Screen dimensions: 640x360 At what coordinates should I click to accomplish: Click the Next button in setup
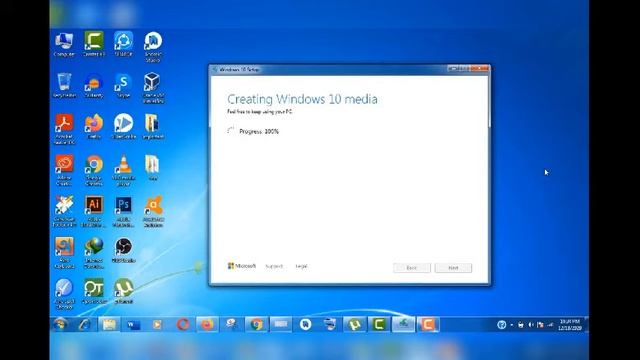pyautogui.click(x=453, y=268)
